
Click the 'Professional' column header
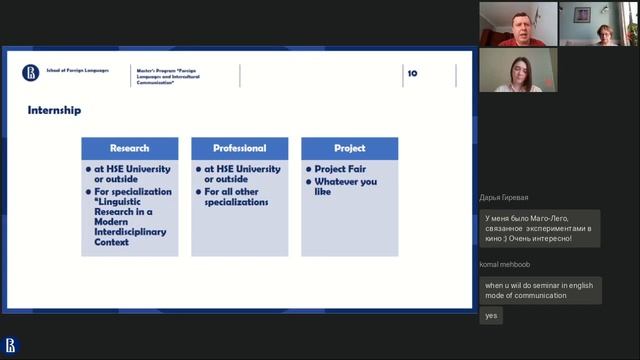(x=240, y=149)
